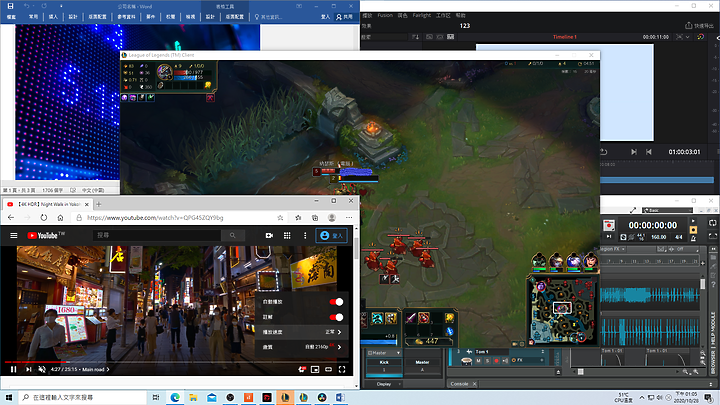This screenshot has width=720, height=405.
Task: Click the YouTube 登入 sign-in button
Action: pos(332,236)
